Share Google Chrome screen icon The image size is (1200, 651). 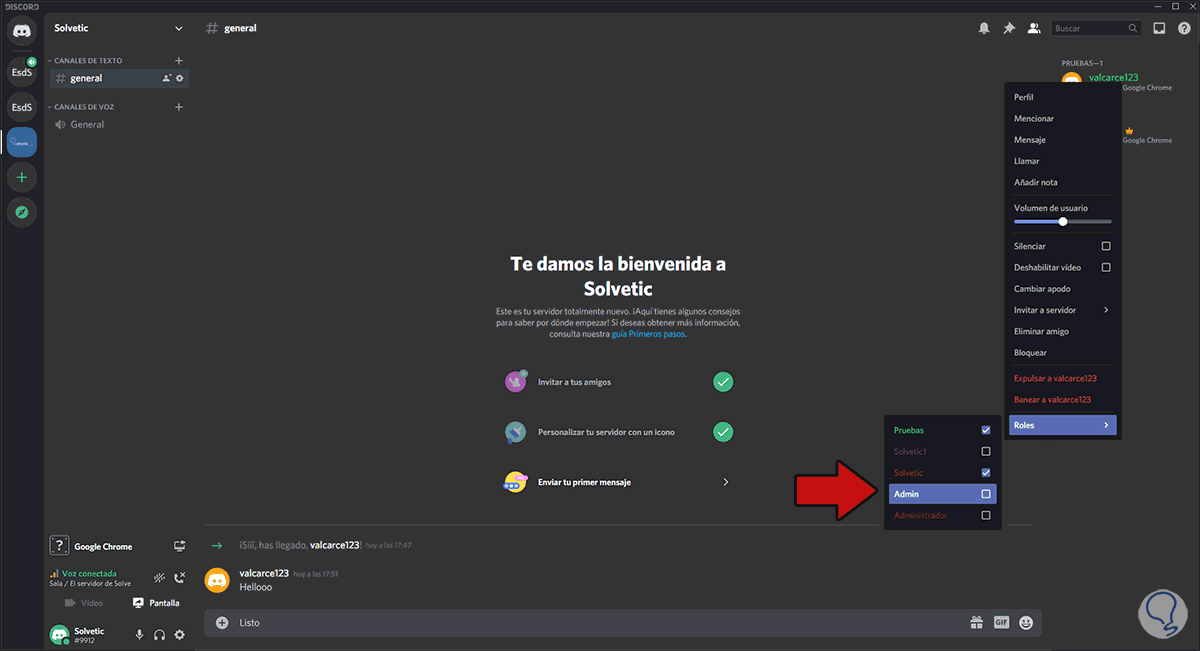click(x=180, y=546)
